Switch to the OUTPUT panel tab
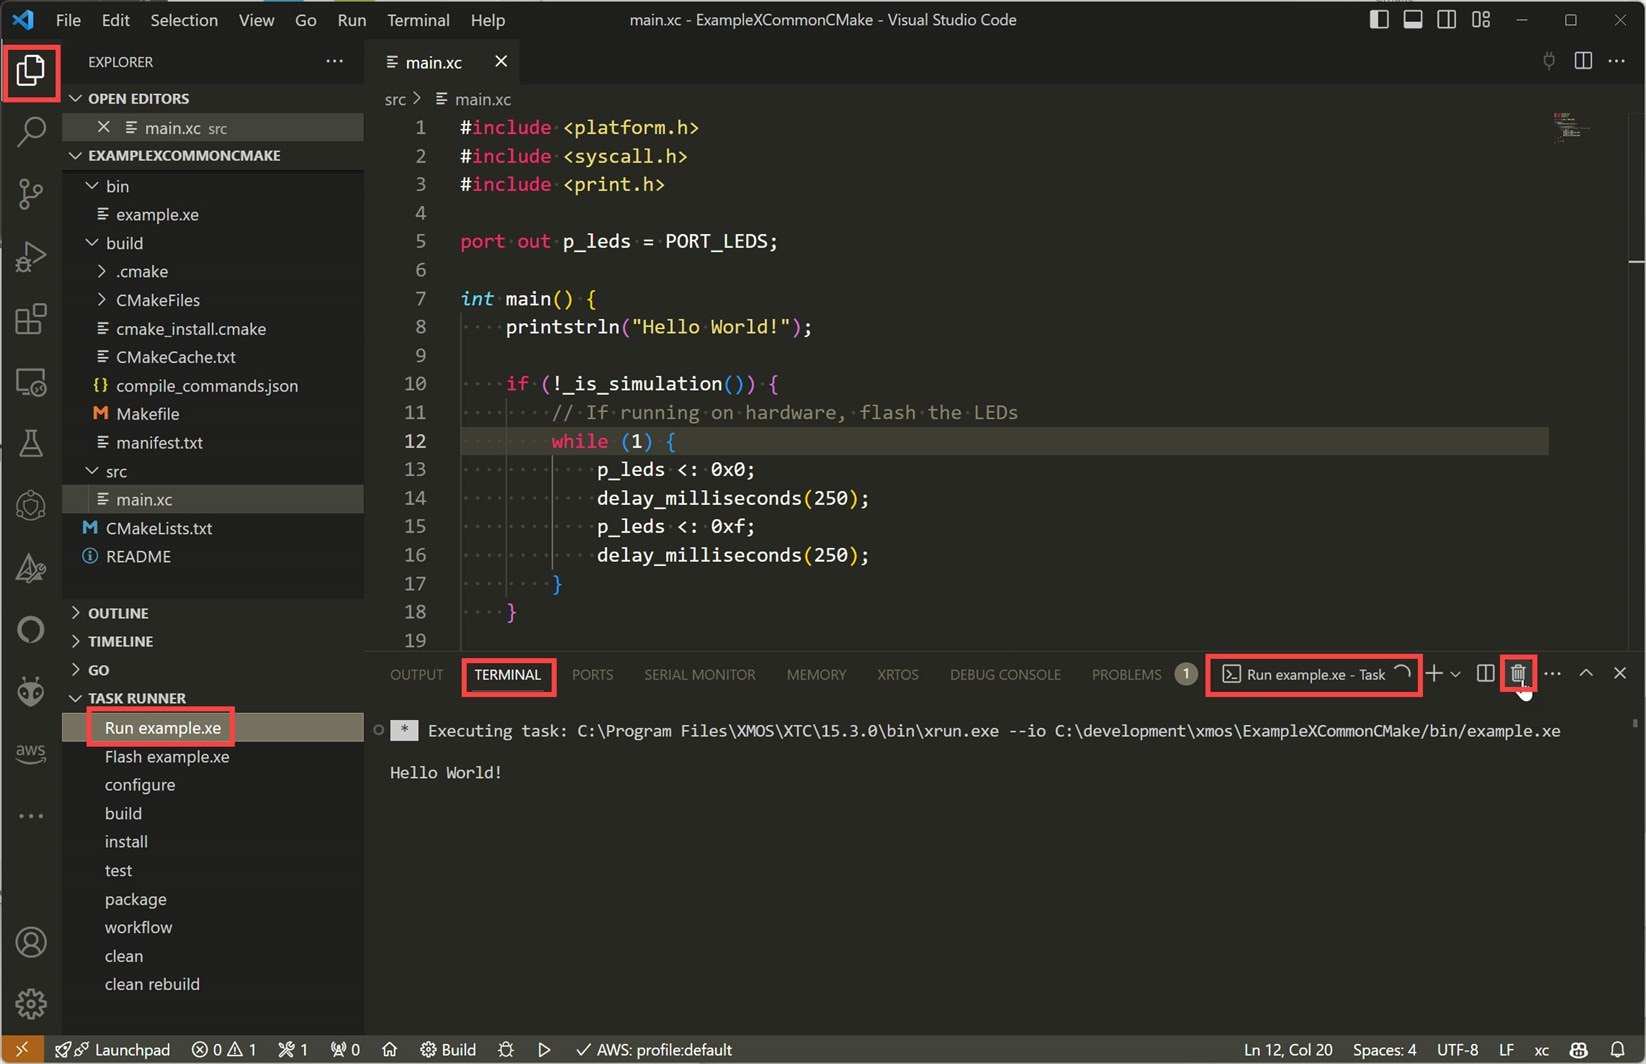 (x=417, y=675)
